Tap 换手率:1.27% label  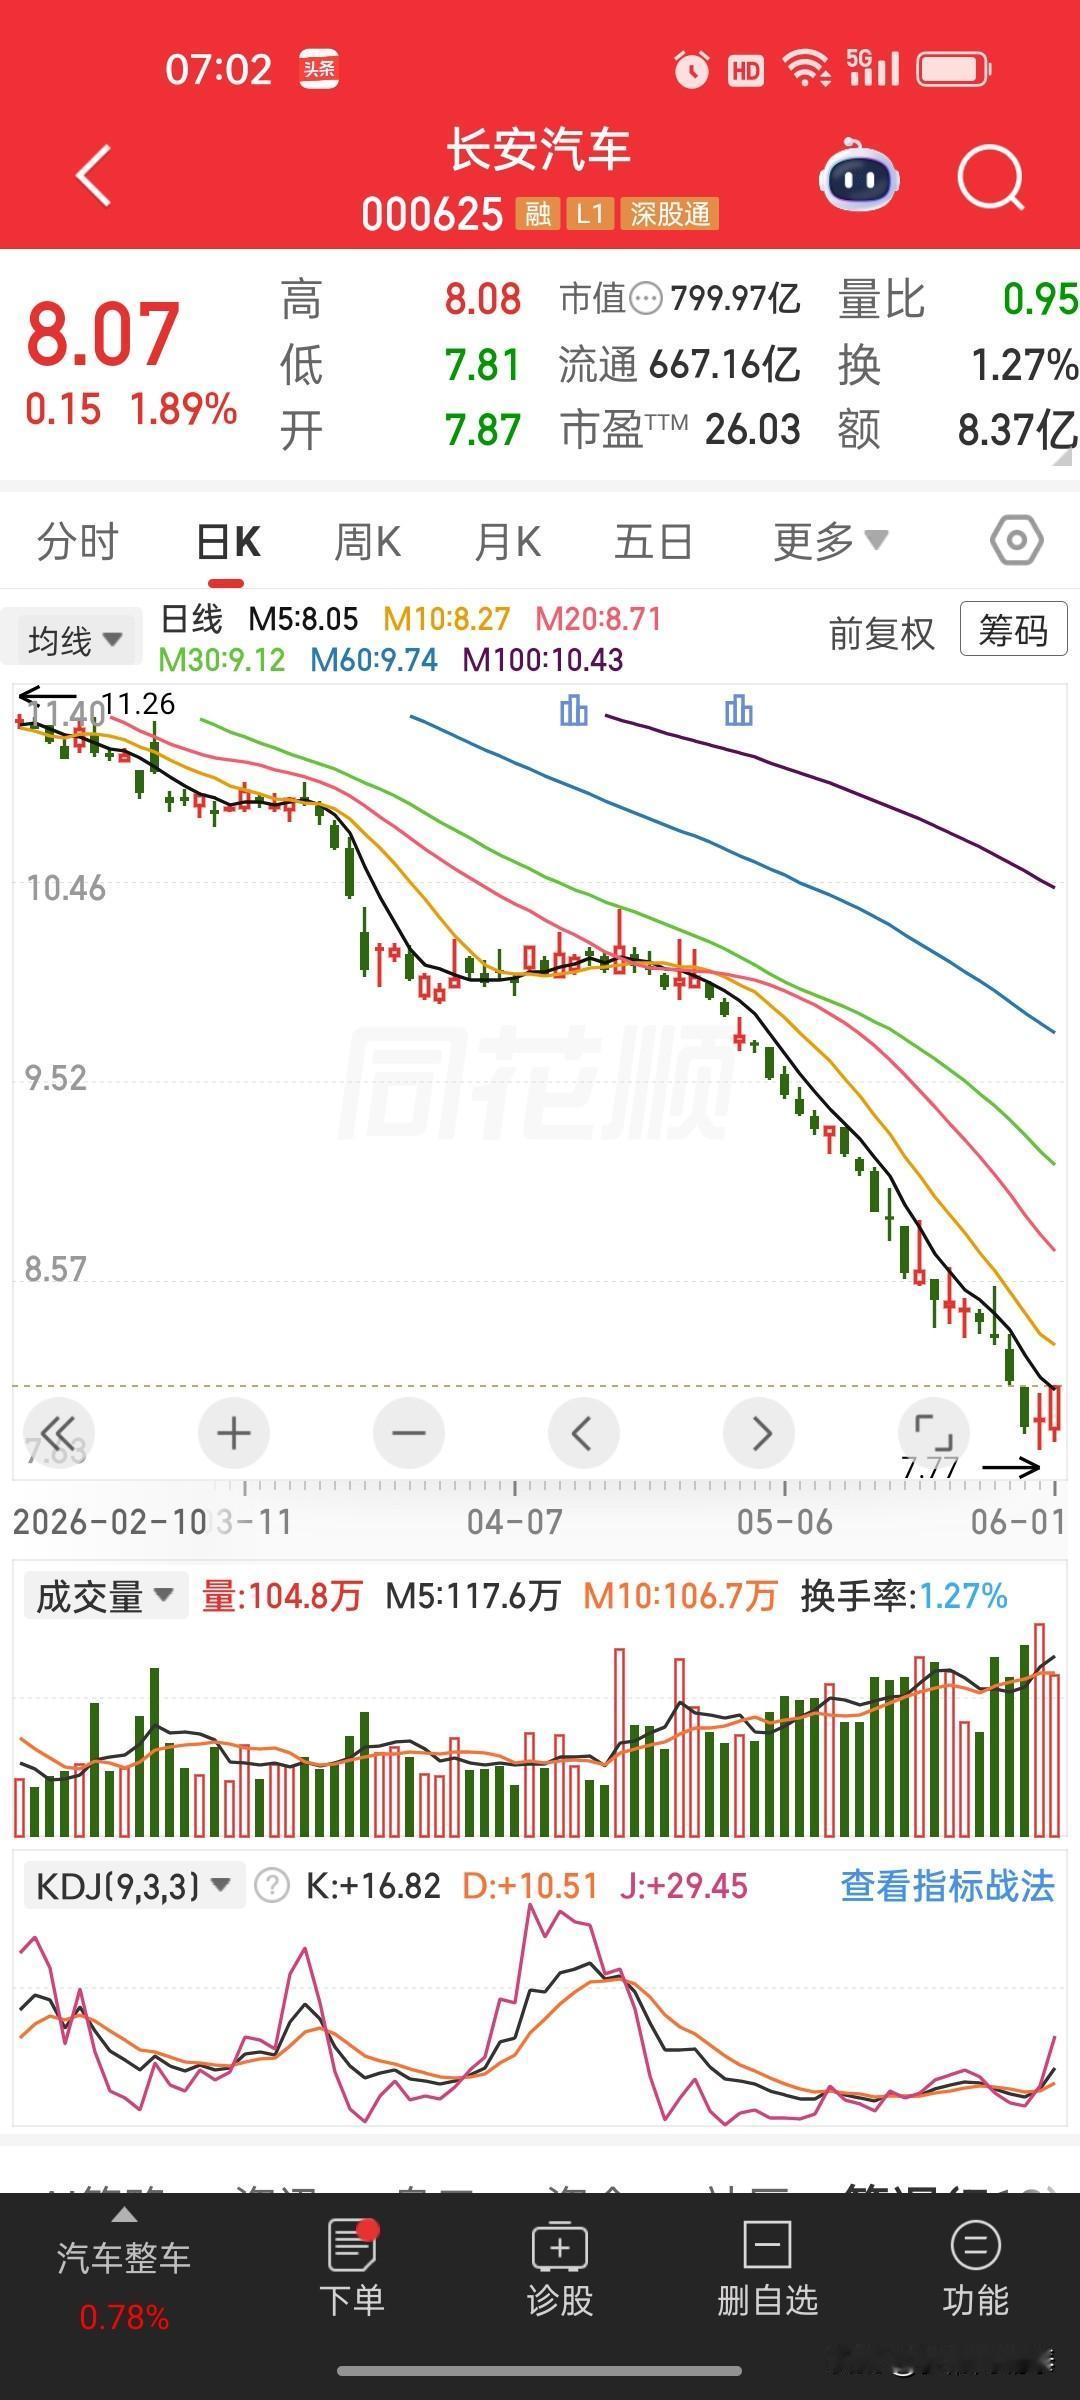(x=904, y=1596)
